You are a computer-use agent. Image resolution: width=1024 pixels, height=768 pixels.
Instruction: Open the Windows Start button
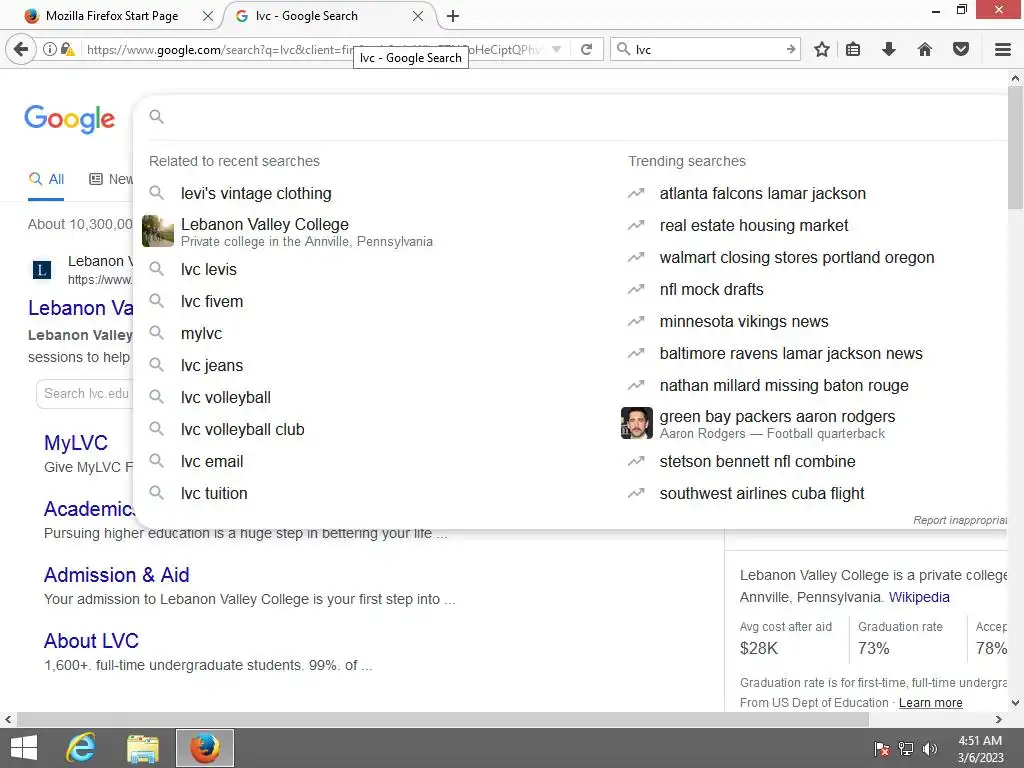pos(24,748)
